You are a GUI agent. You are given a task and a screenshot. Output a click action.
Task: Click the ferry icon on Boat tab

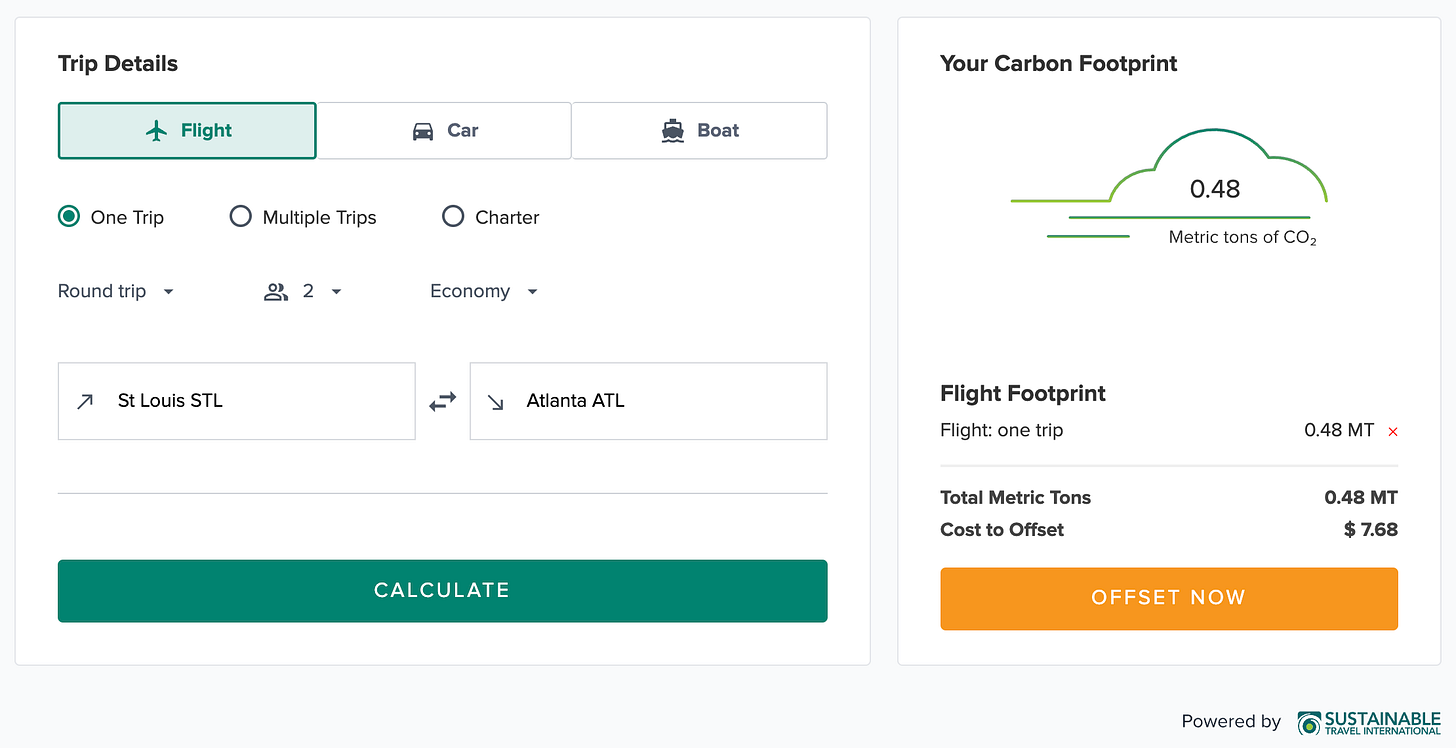pos(673,131)
